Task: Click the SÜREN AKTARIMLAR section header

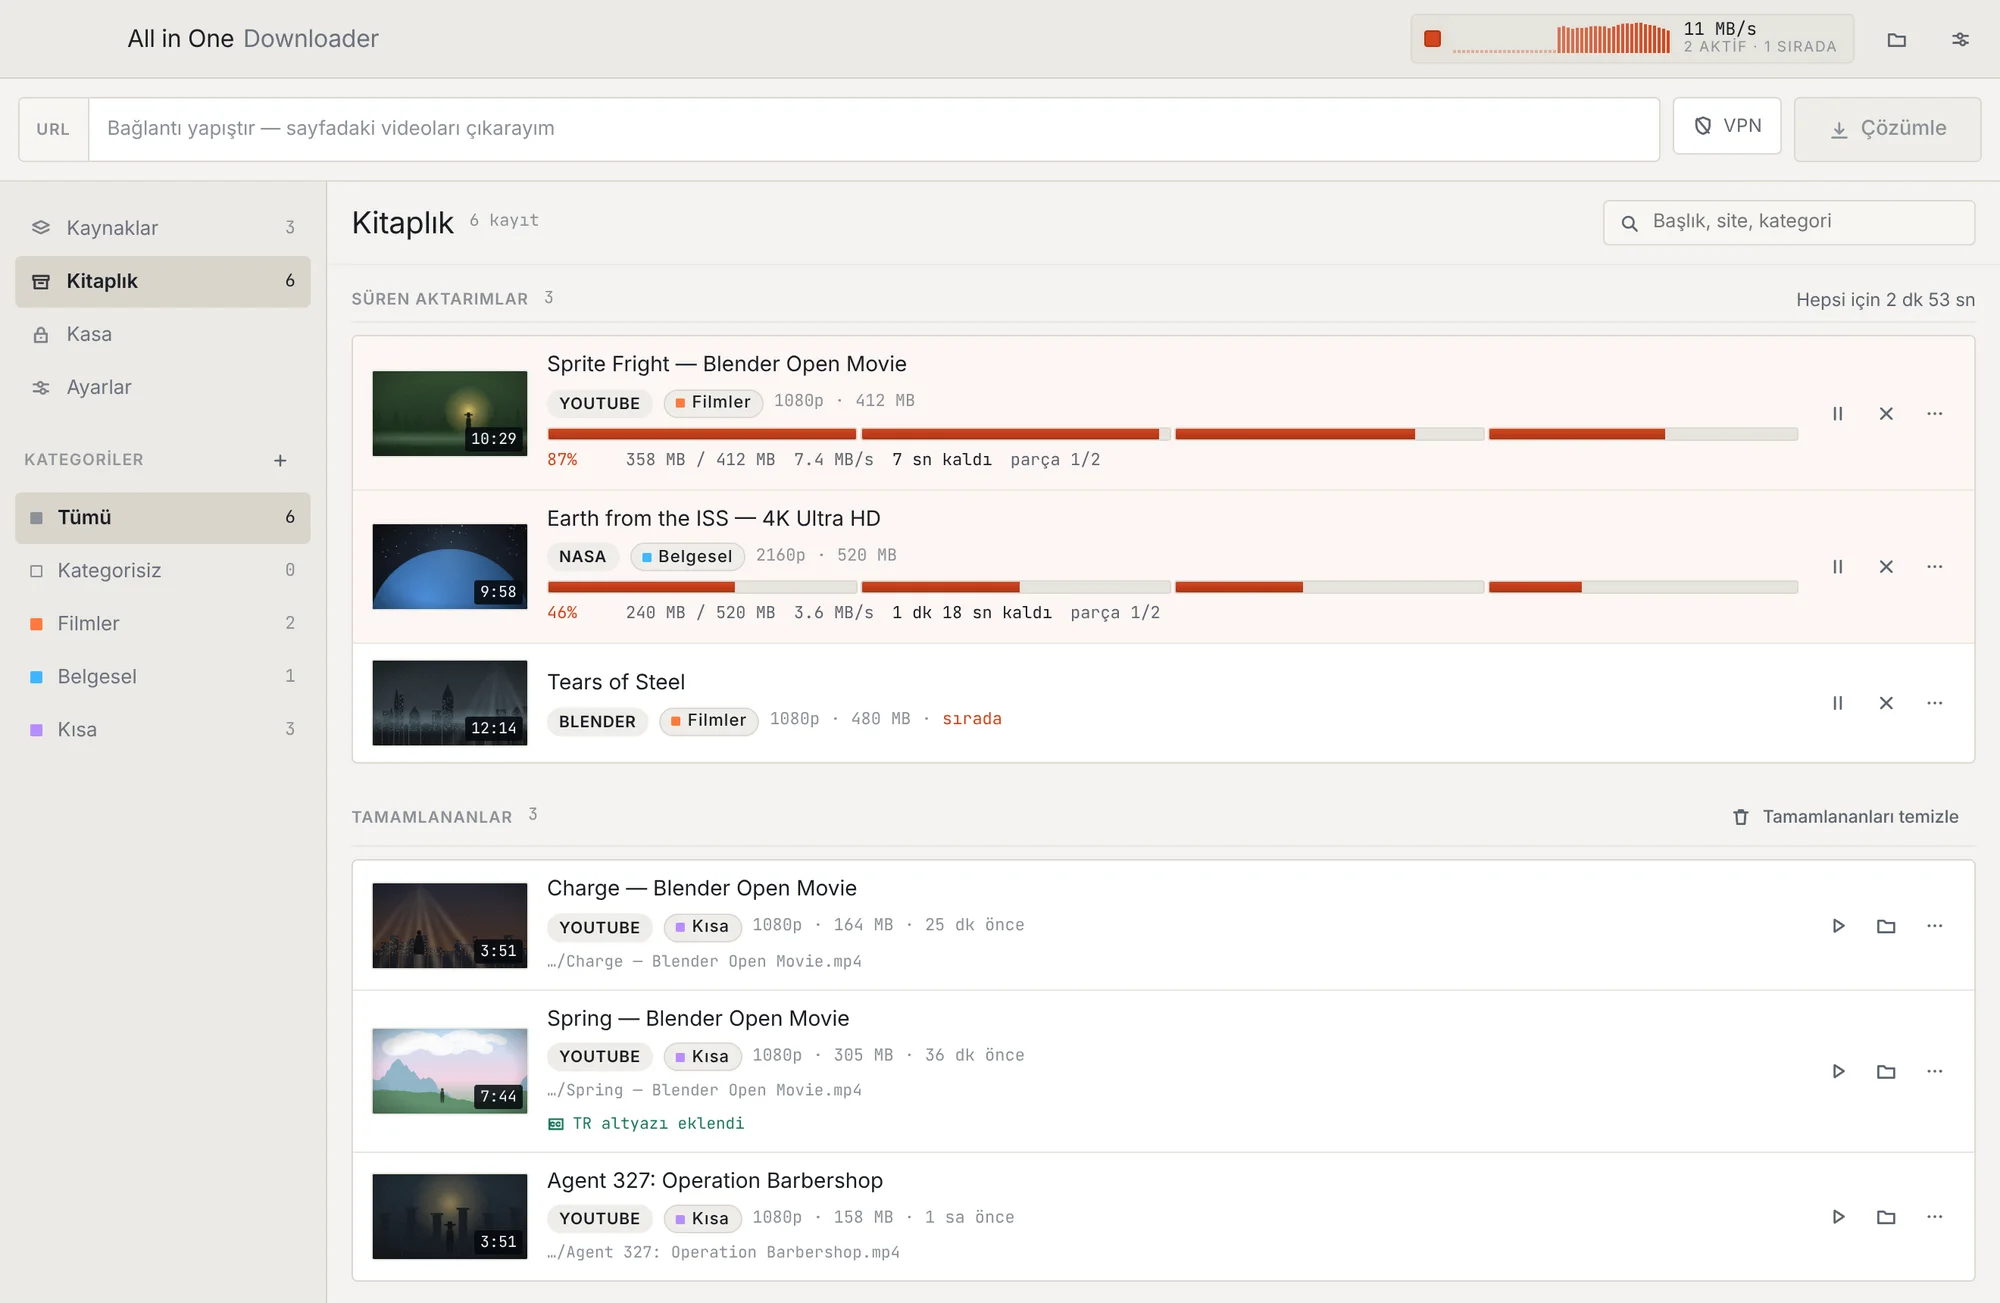Action: click(440, 299)
